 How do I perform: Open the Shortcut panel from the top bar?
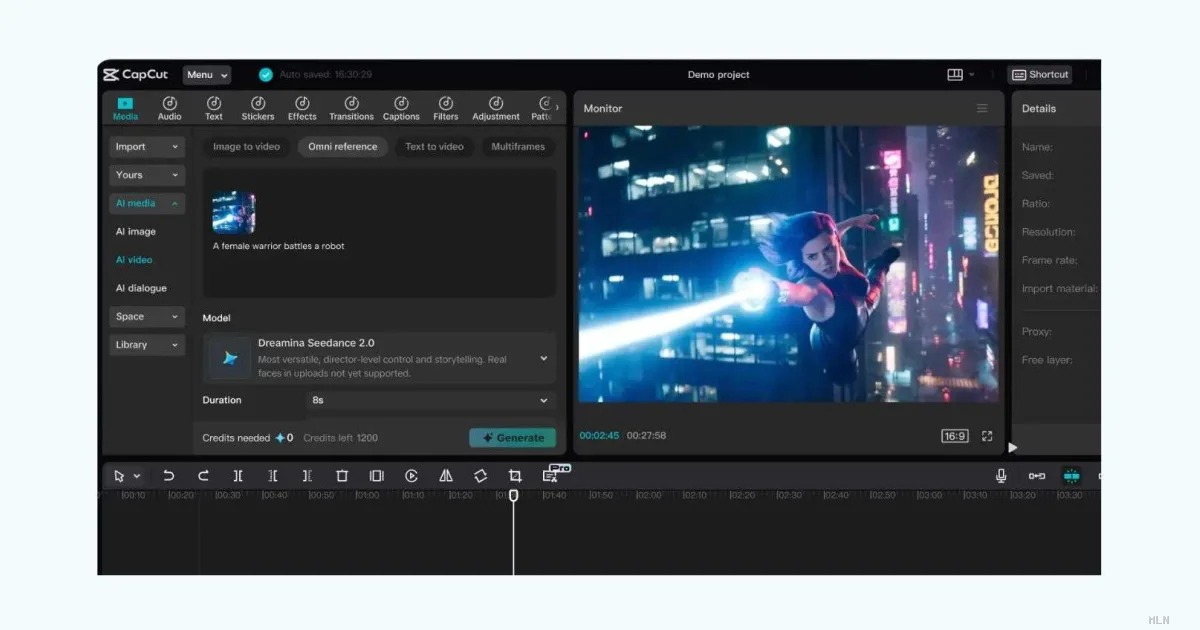coord(1039,74)
